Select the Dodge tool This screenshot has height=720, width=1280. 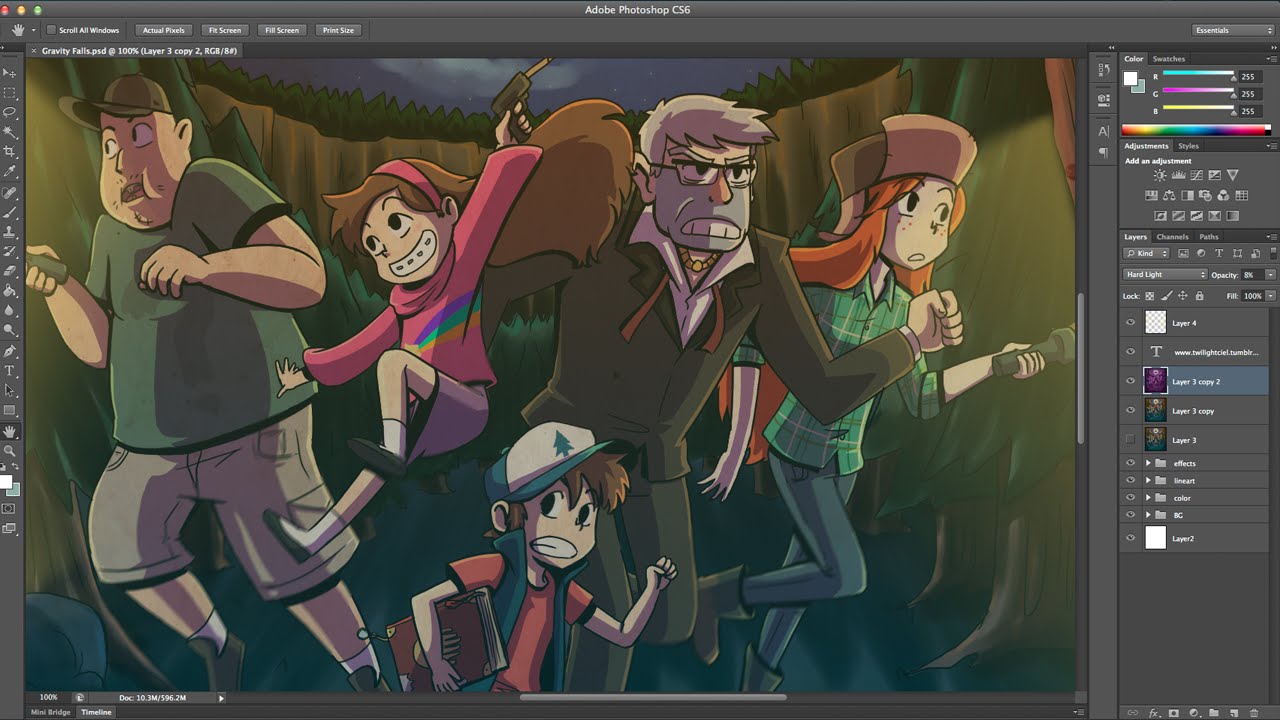10,330
